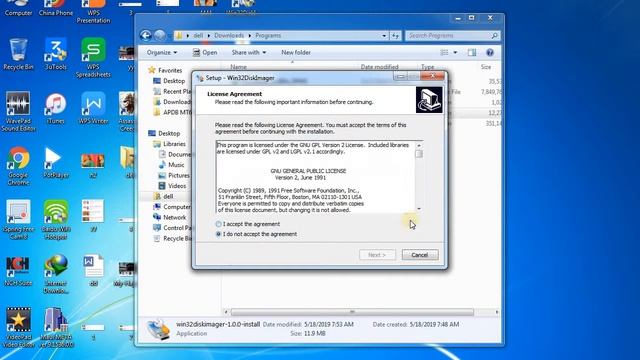Select Favorites in navigation pane
This screenshot has height=360, width=640.
pyautogui.click(x=165, y=70)
